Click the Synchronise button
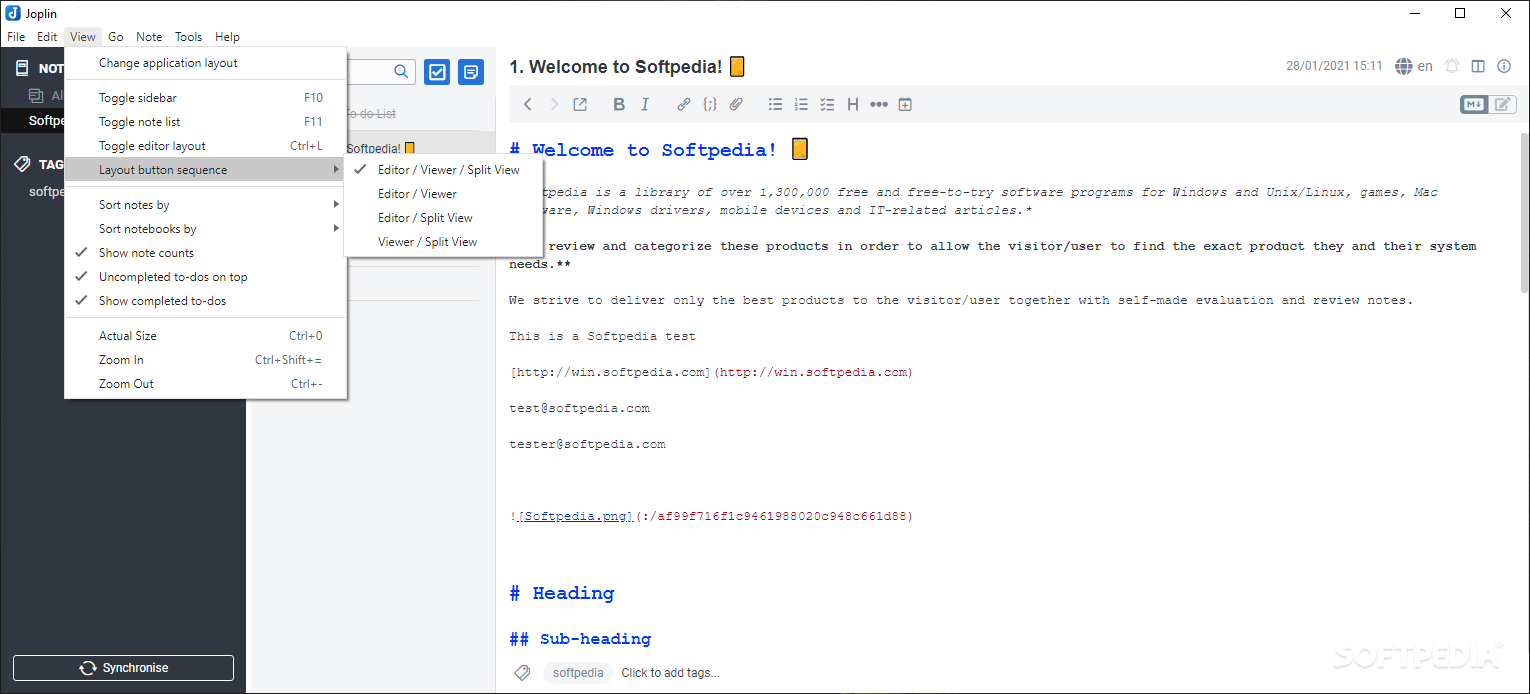This screenshot has height=694, width=1530. coord(123,668)
